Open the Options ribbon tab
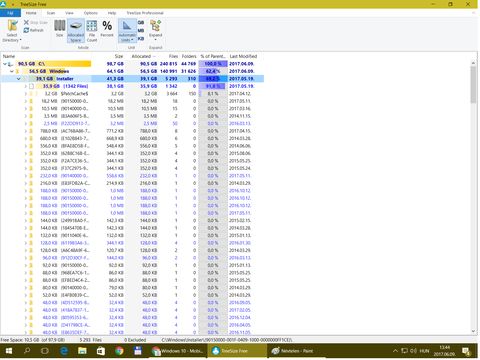 pos(91,13)
